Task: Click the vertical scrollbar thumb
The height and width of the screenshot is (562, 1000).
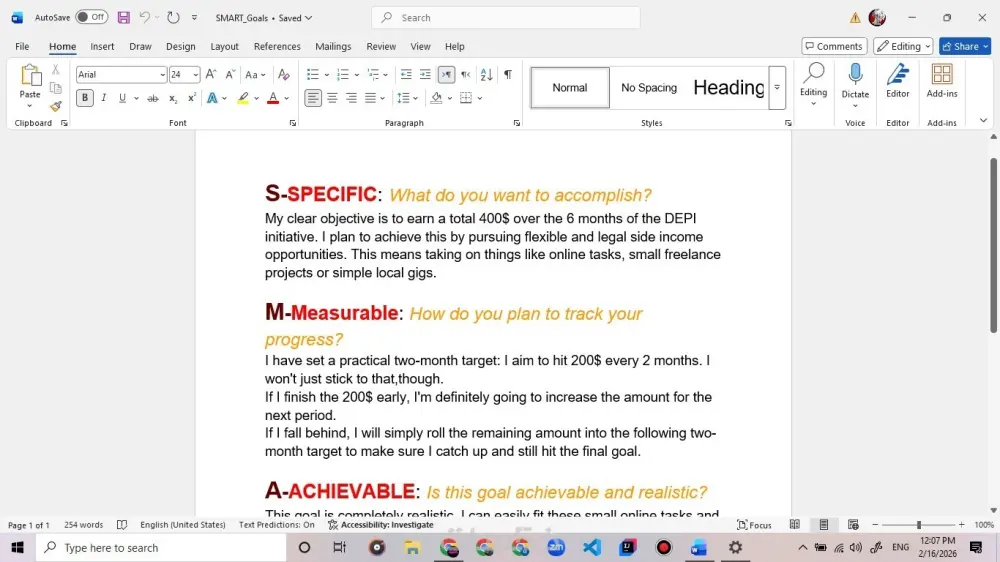Action: [993, 245]
